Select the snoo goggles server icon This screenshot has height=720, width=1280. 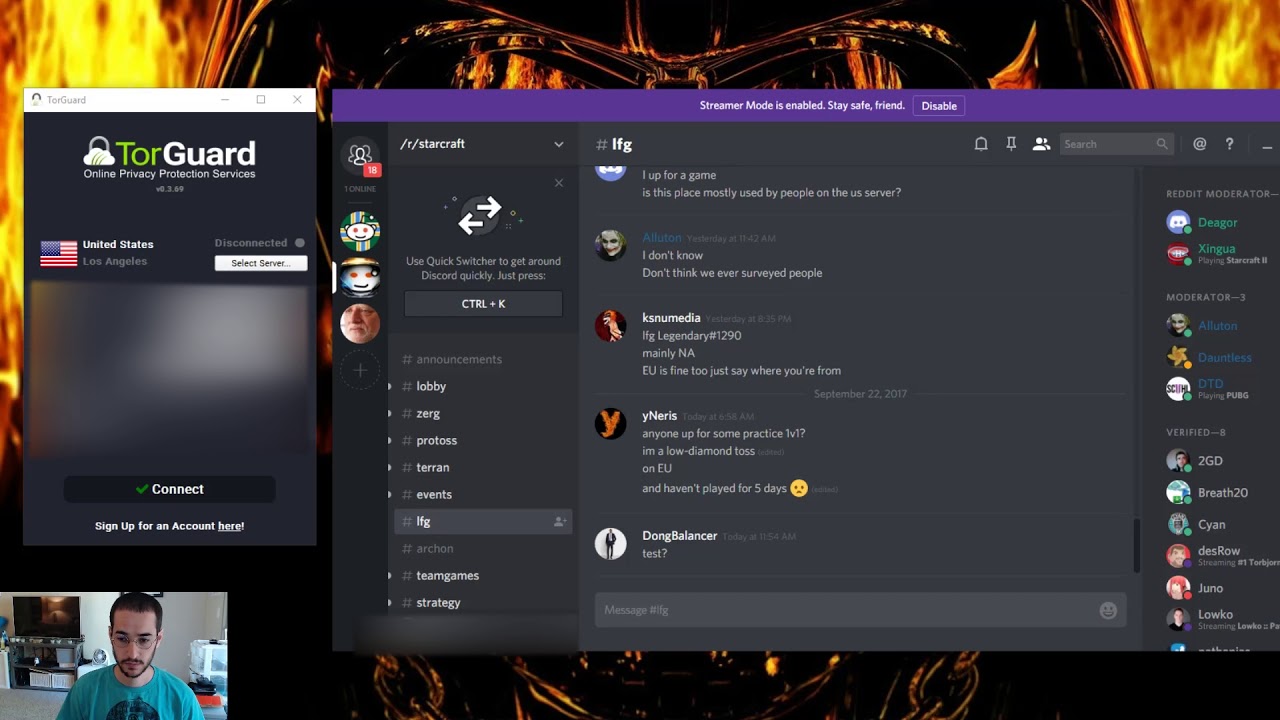[360, 278]
